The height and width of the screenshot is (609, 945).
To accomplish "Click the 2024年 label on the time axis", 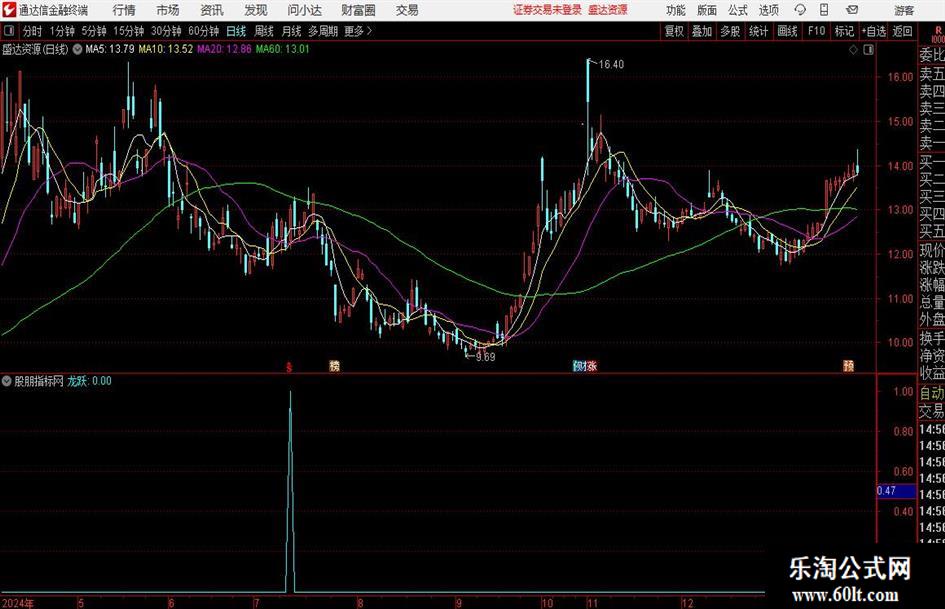I will [x=17, y=603].
